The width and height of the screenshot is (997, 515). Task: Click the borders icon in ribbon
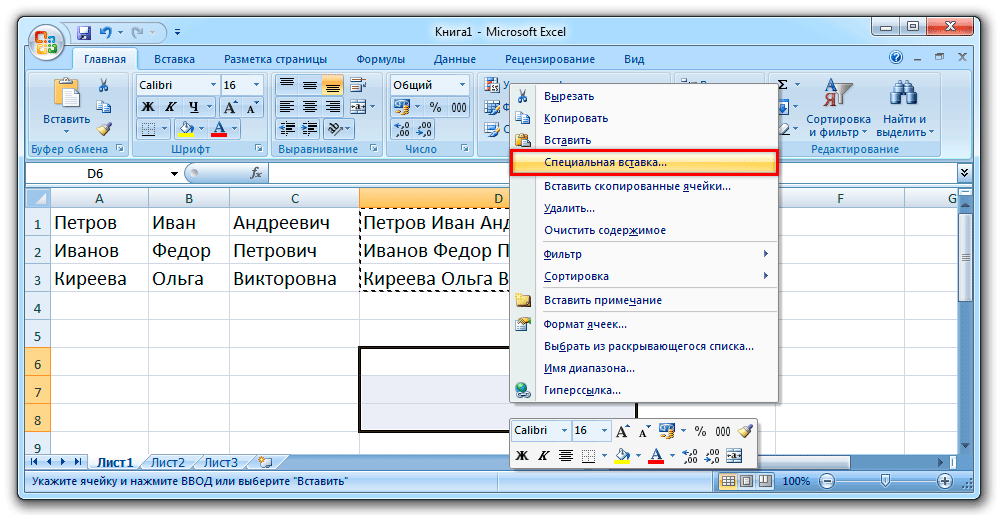pos(148,130)
